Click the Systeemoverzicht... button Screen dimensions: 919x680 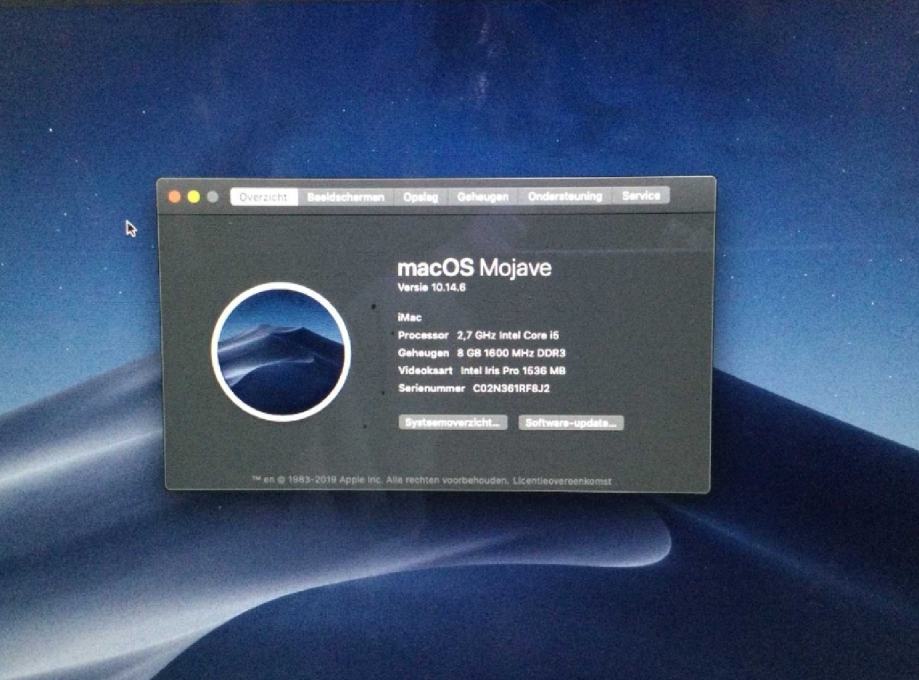[x=453, y=423]
